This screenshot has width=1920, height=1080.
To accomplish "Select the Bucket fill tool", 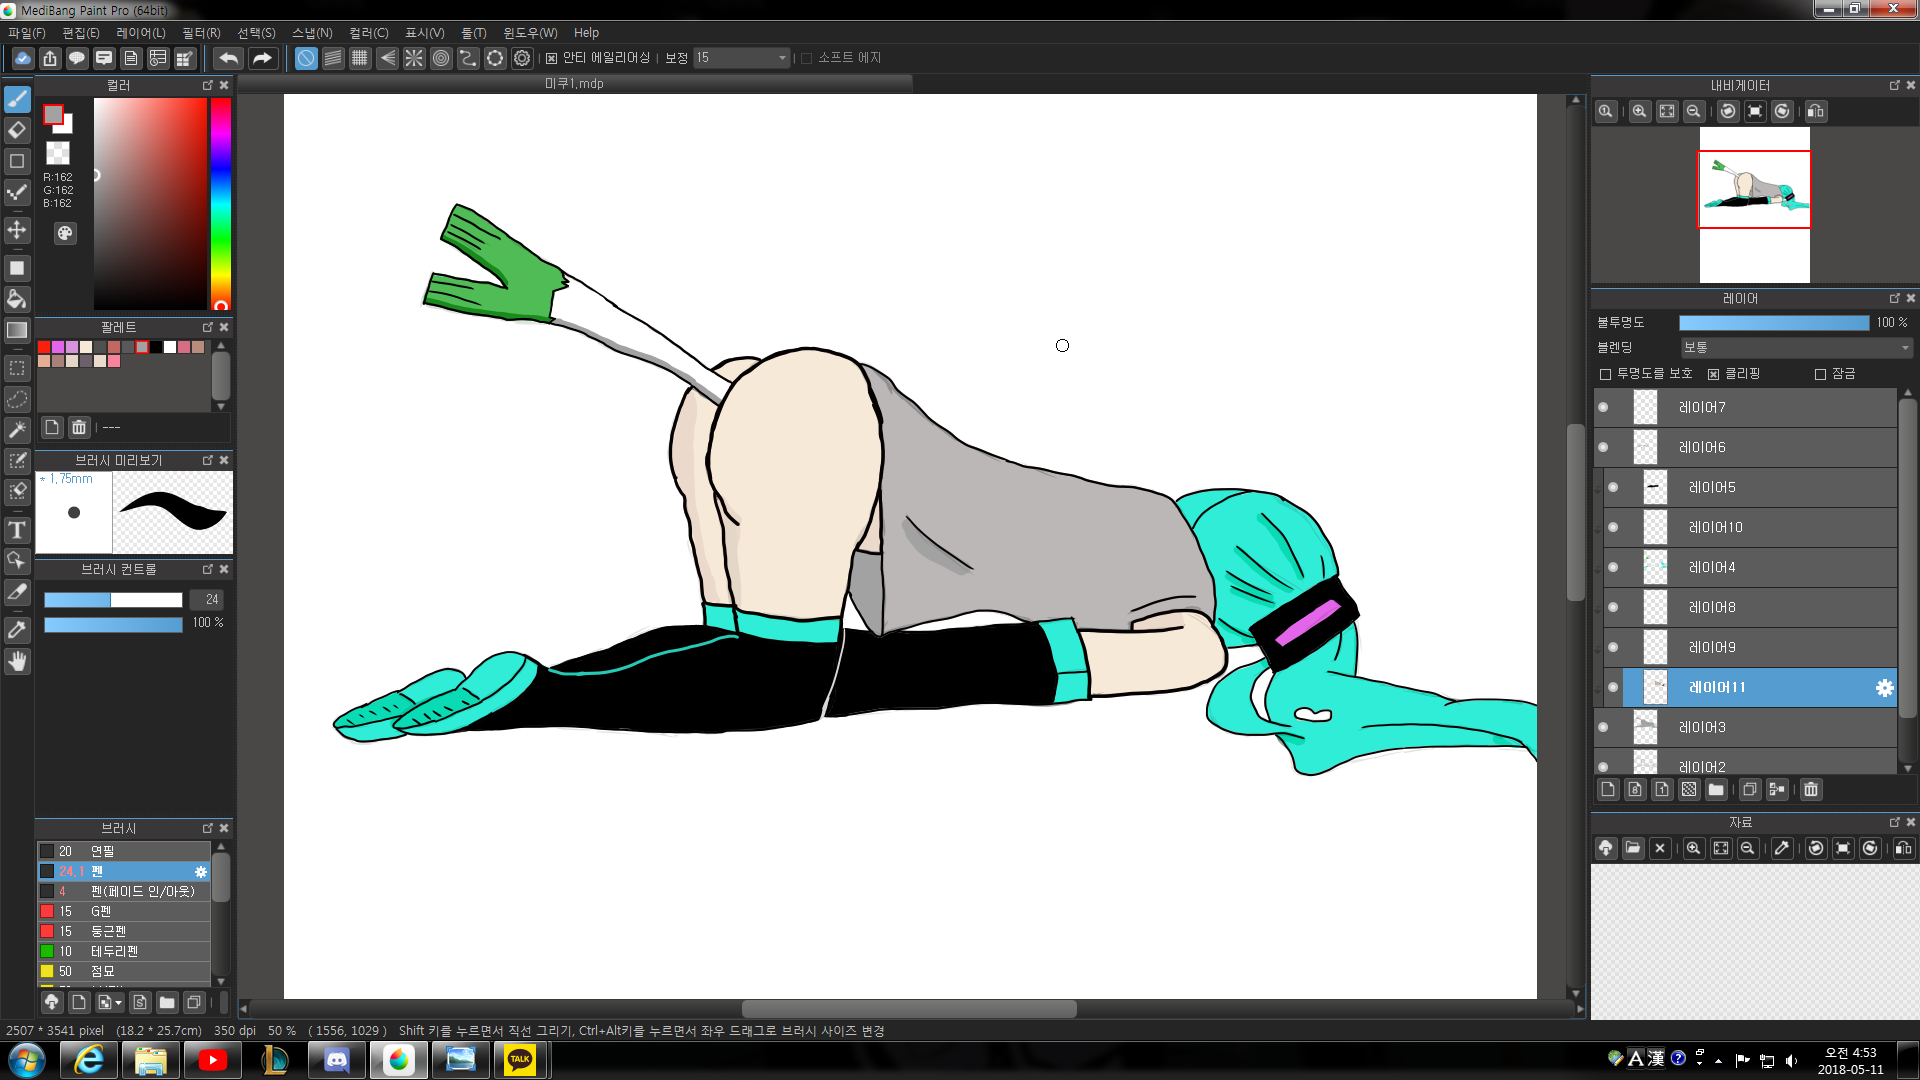I will coord(17,299).
